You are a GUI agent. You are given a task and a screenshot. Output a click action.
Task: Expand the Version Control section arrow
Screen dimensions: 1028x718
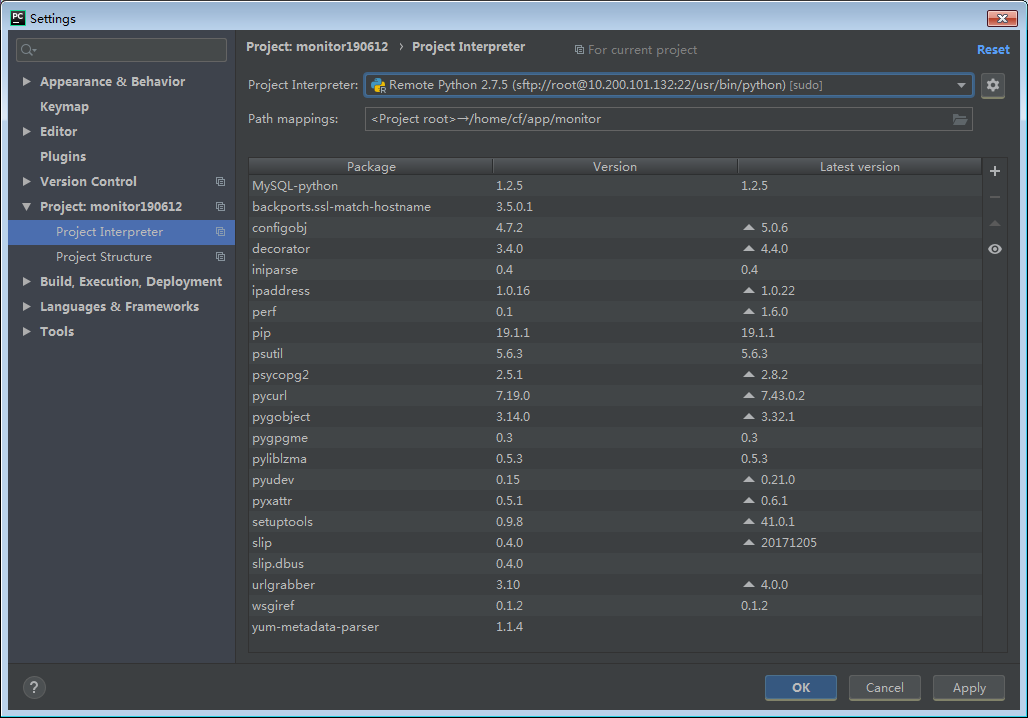(27, 181)
